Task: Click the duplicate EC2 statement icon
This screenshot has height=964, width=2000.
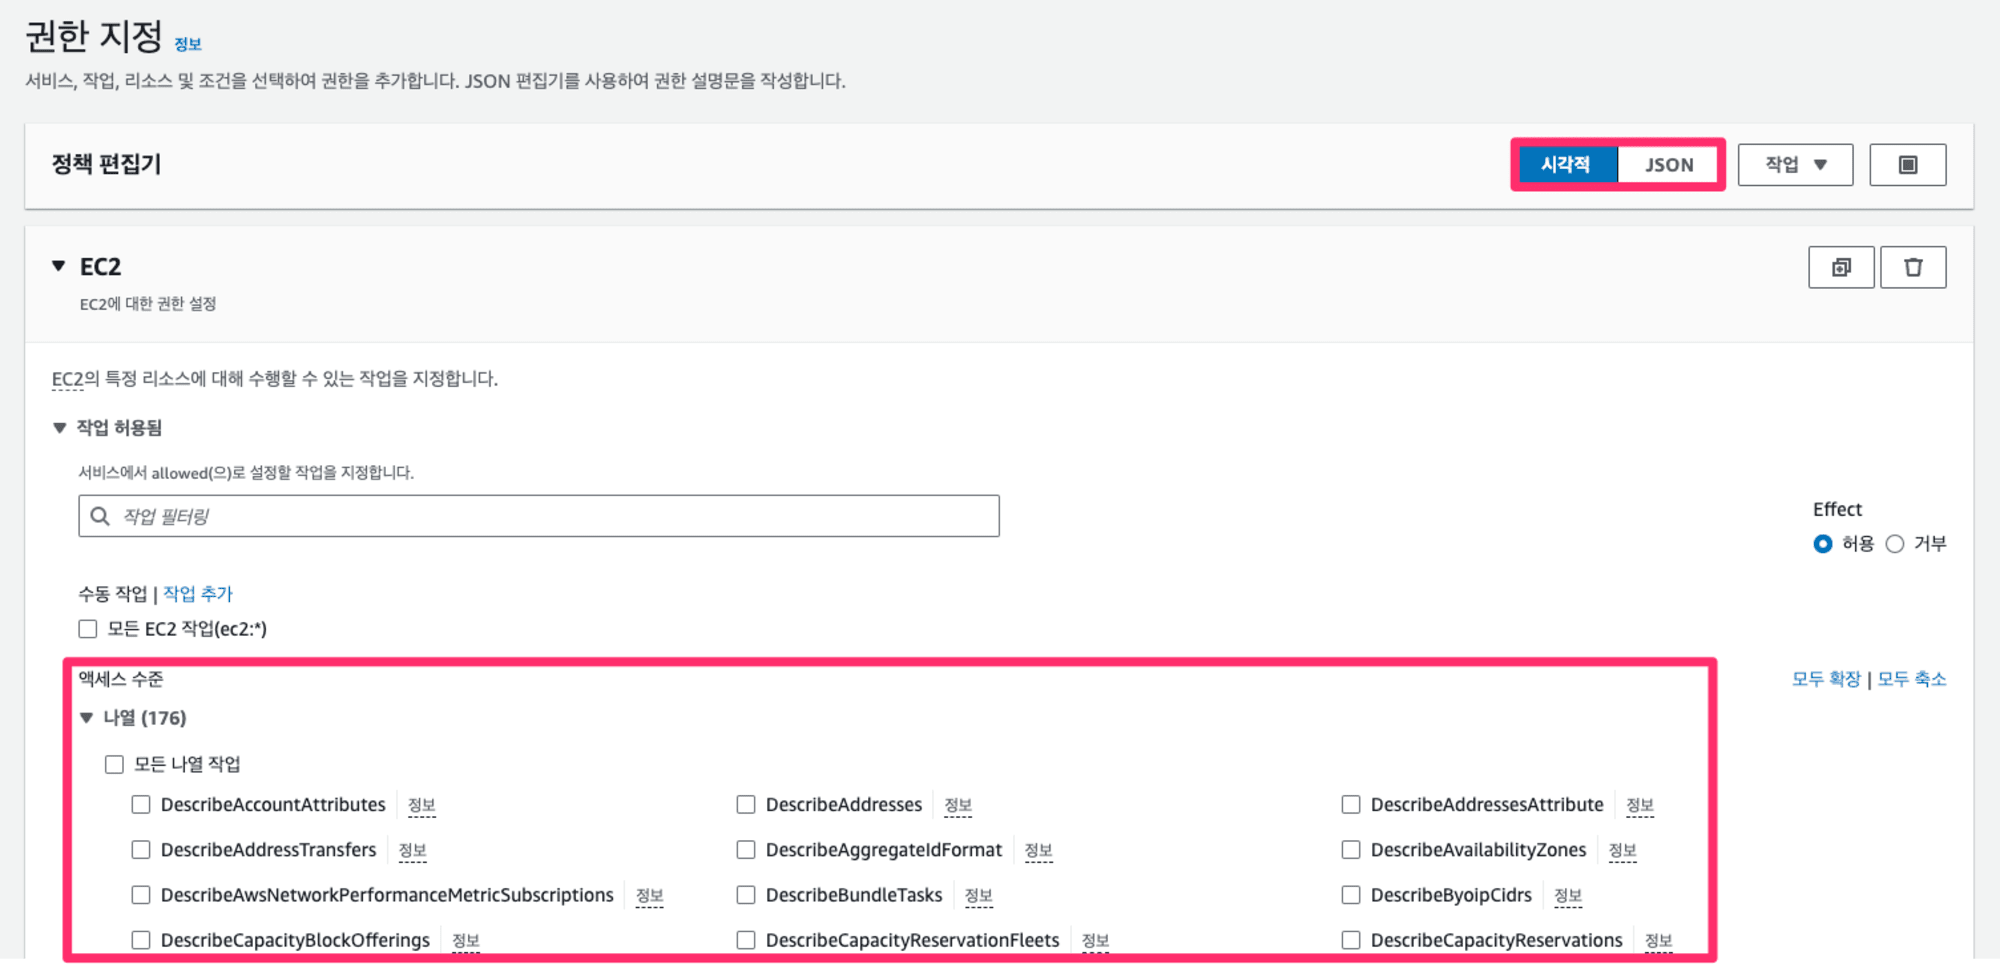Action: [x=1841, y=267]
